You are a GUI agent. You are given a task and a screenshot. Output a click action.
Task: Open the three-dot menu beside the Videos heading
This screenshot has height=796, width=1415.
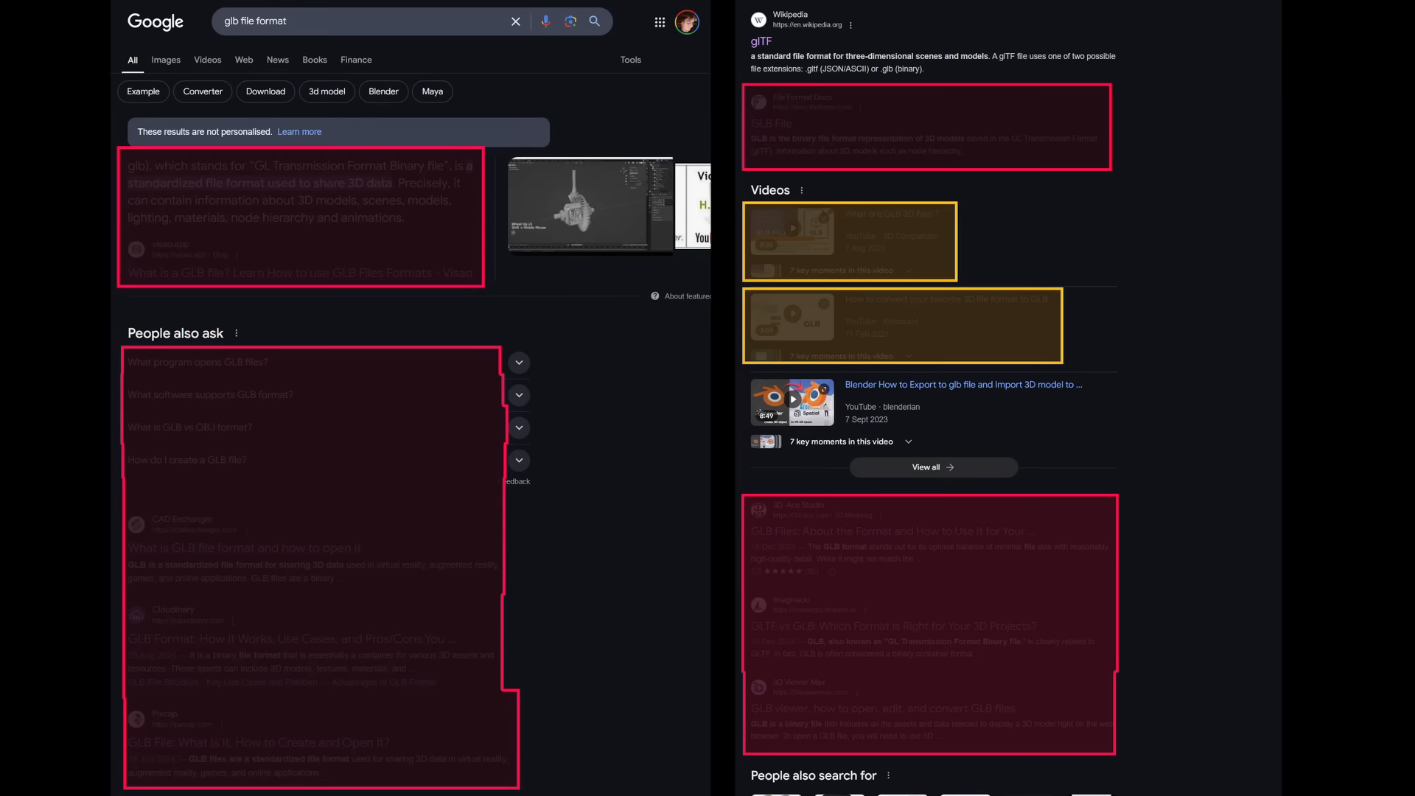pos(801,190)
